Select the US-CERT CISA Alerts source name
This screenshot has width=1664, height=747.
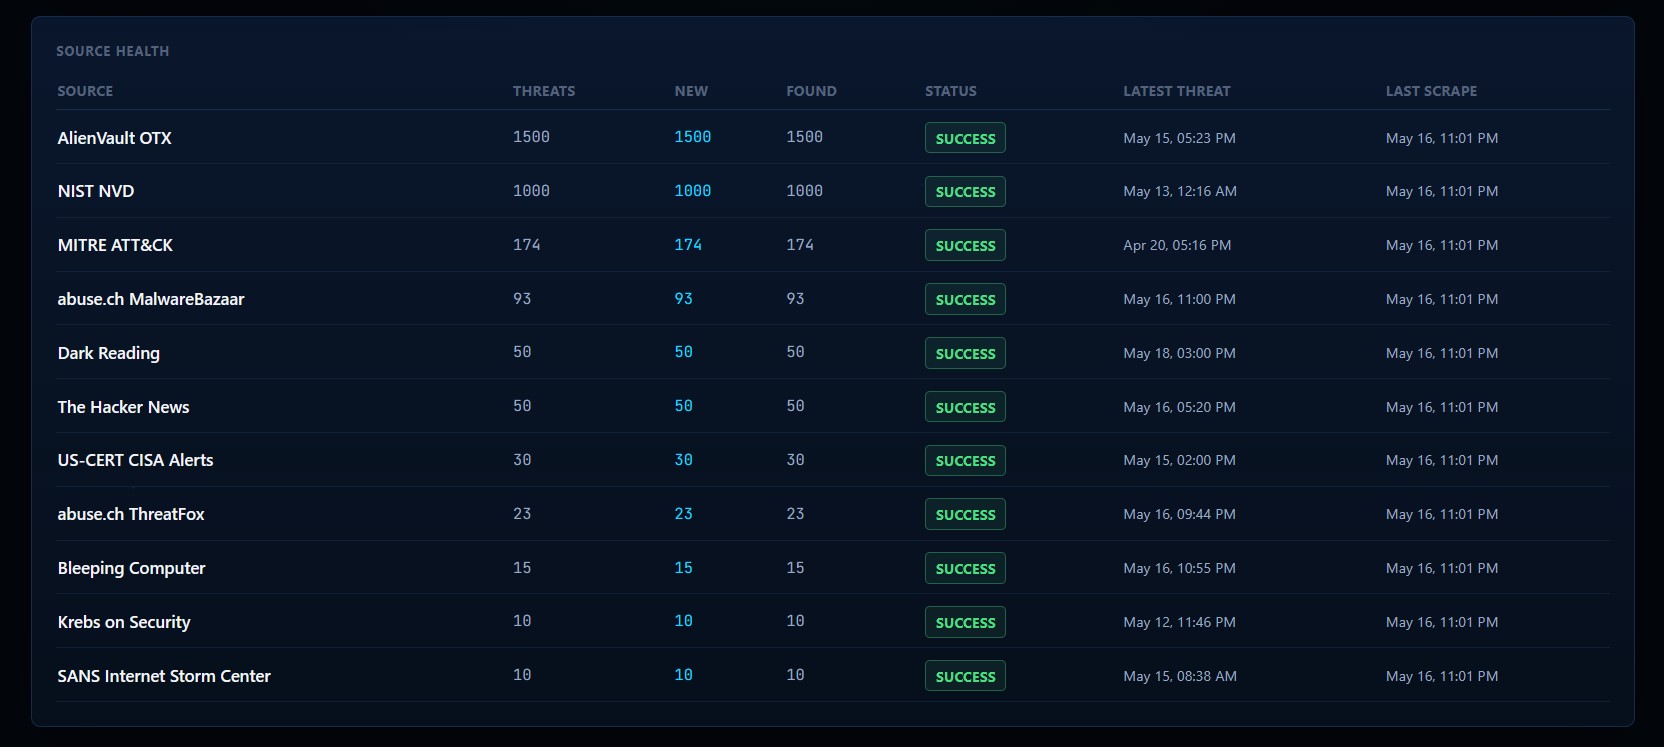[x=135, y=460]
